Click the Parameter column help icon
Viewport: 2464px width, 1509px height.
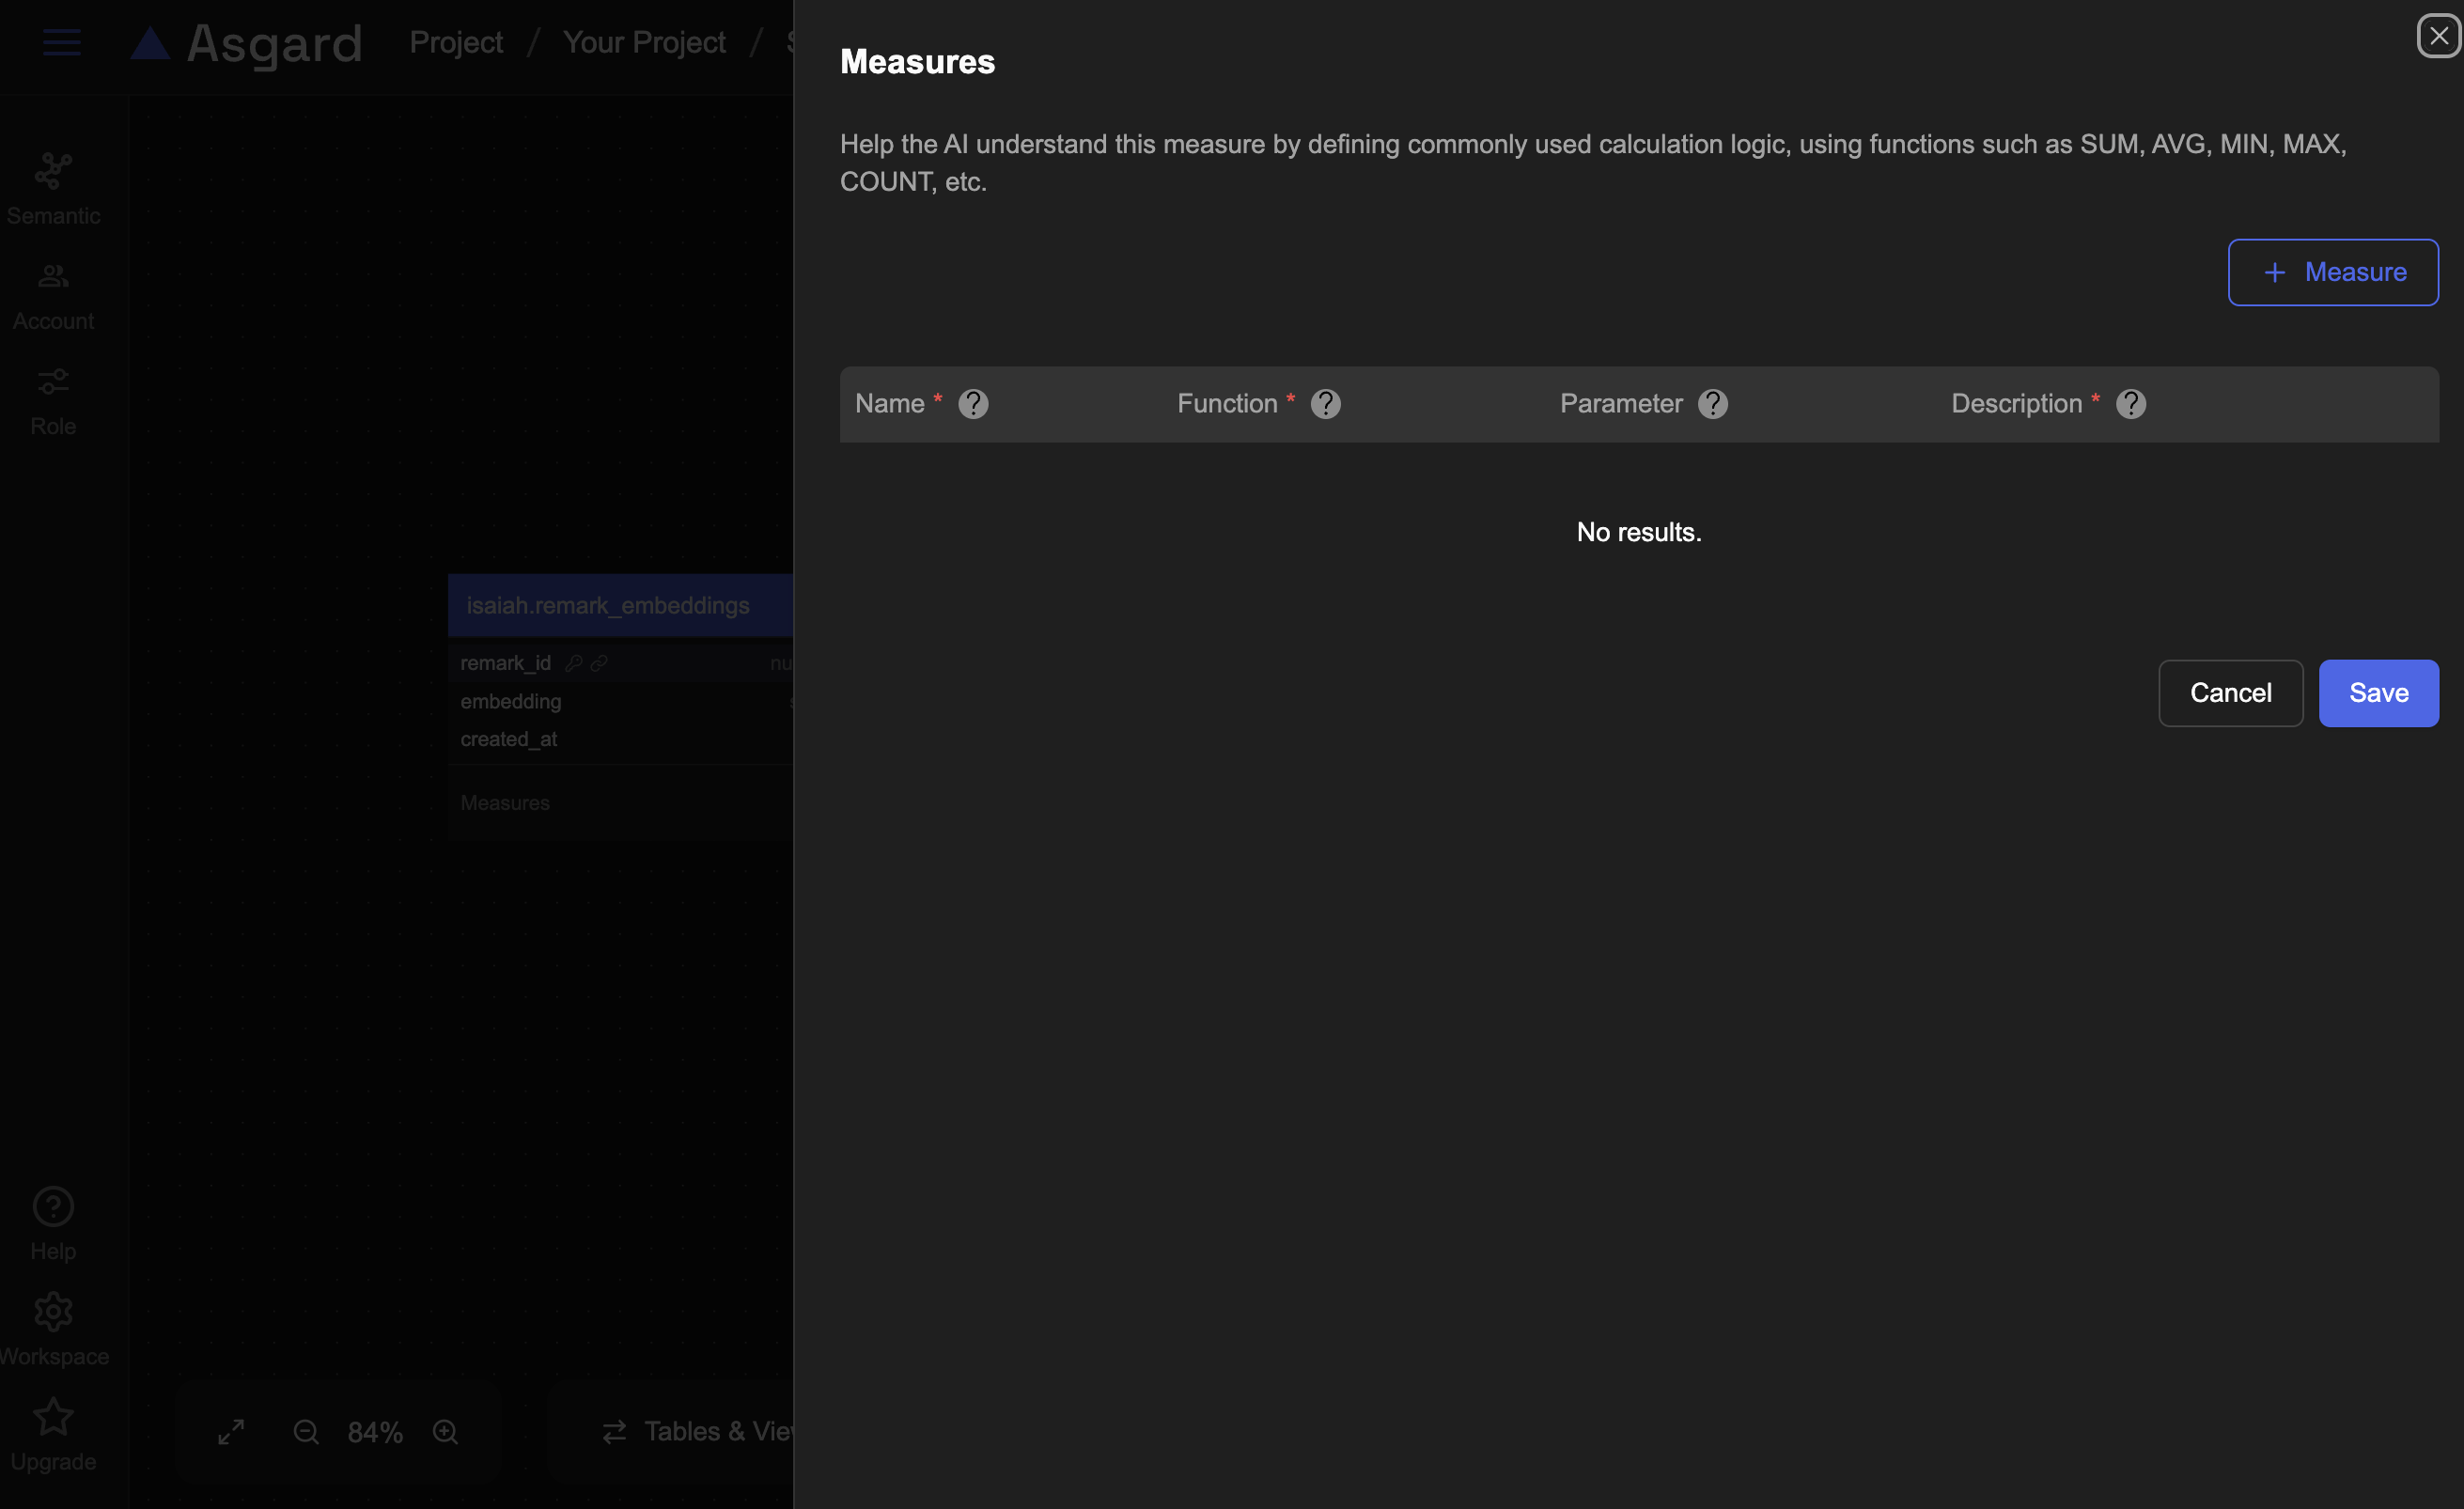tap(1712, 404)
